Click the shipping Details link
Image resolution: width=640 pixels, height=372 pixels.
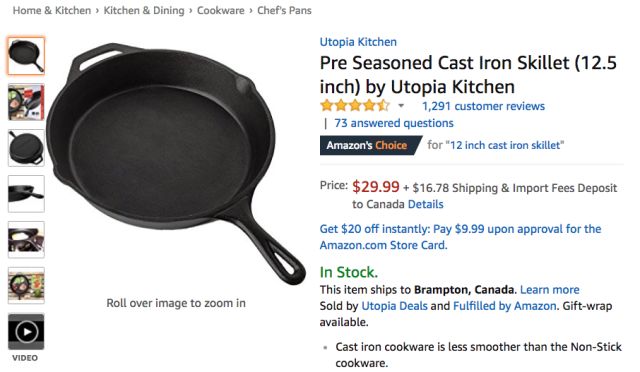(x=426, y=204)
